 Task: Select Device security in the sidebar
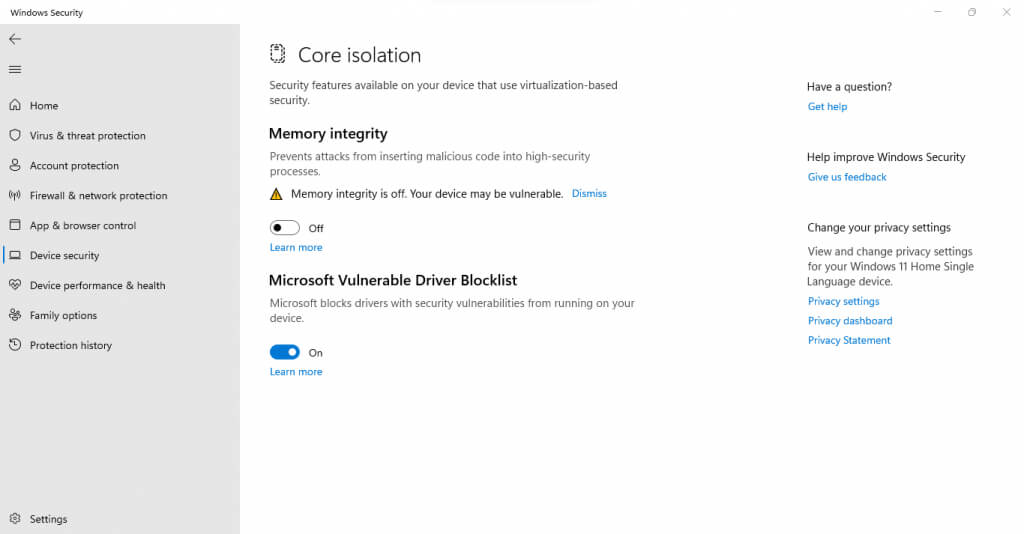click(65, 255)
